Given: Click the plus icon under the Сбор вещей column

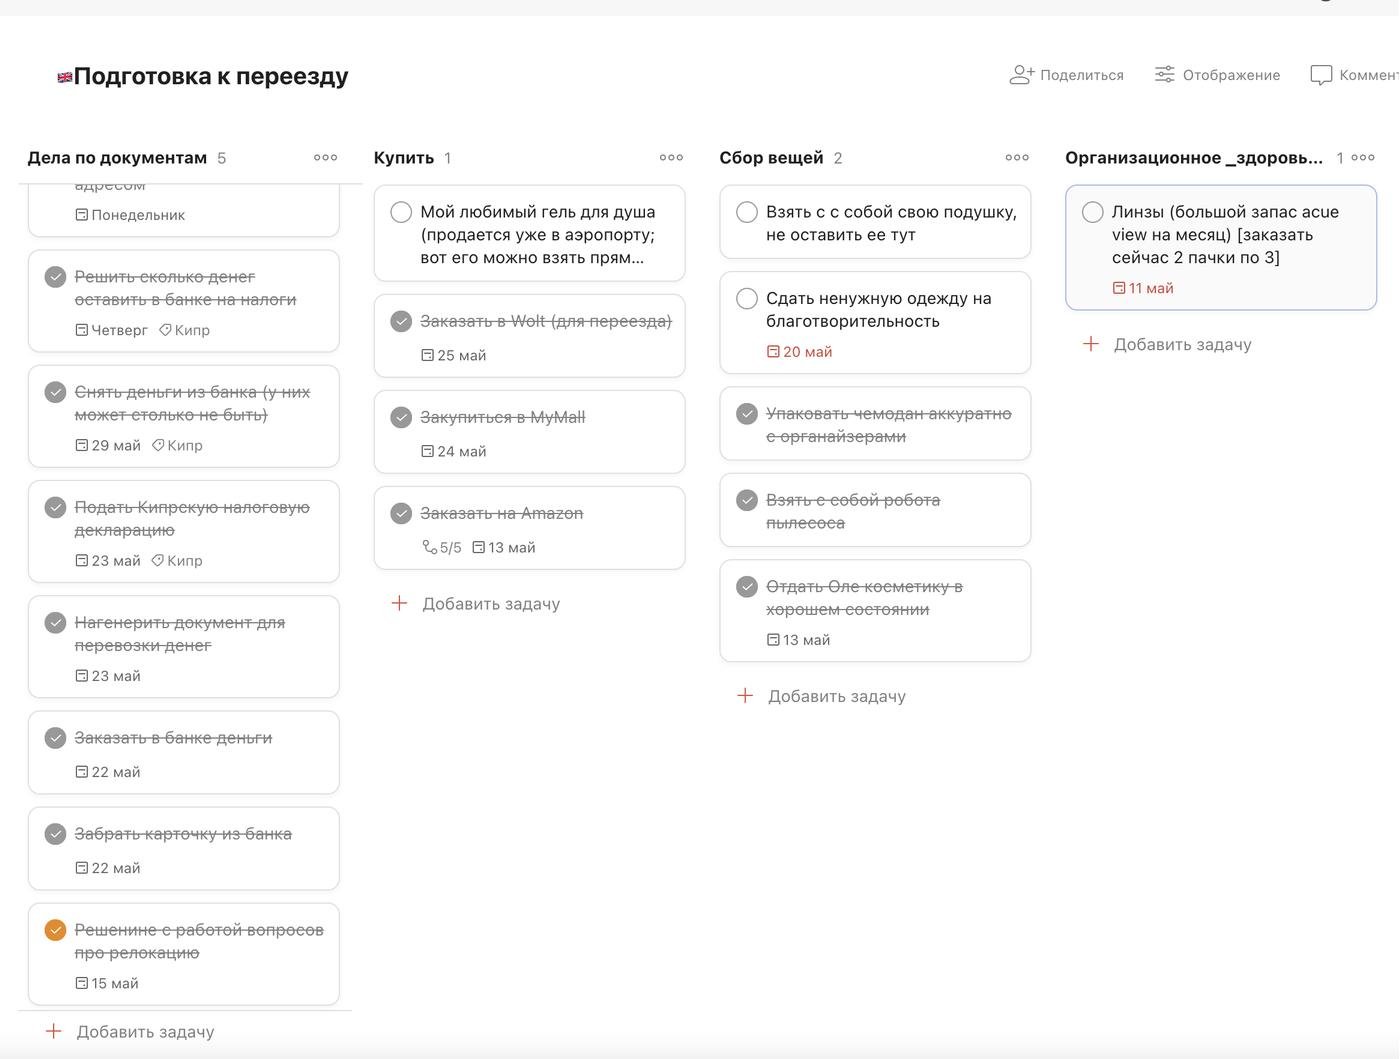Looking at the screenshot, I should [745, 696].
